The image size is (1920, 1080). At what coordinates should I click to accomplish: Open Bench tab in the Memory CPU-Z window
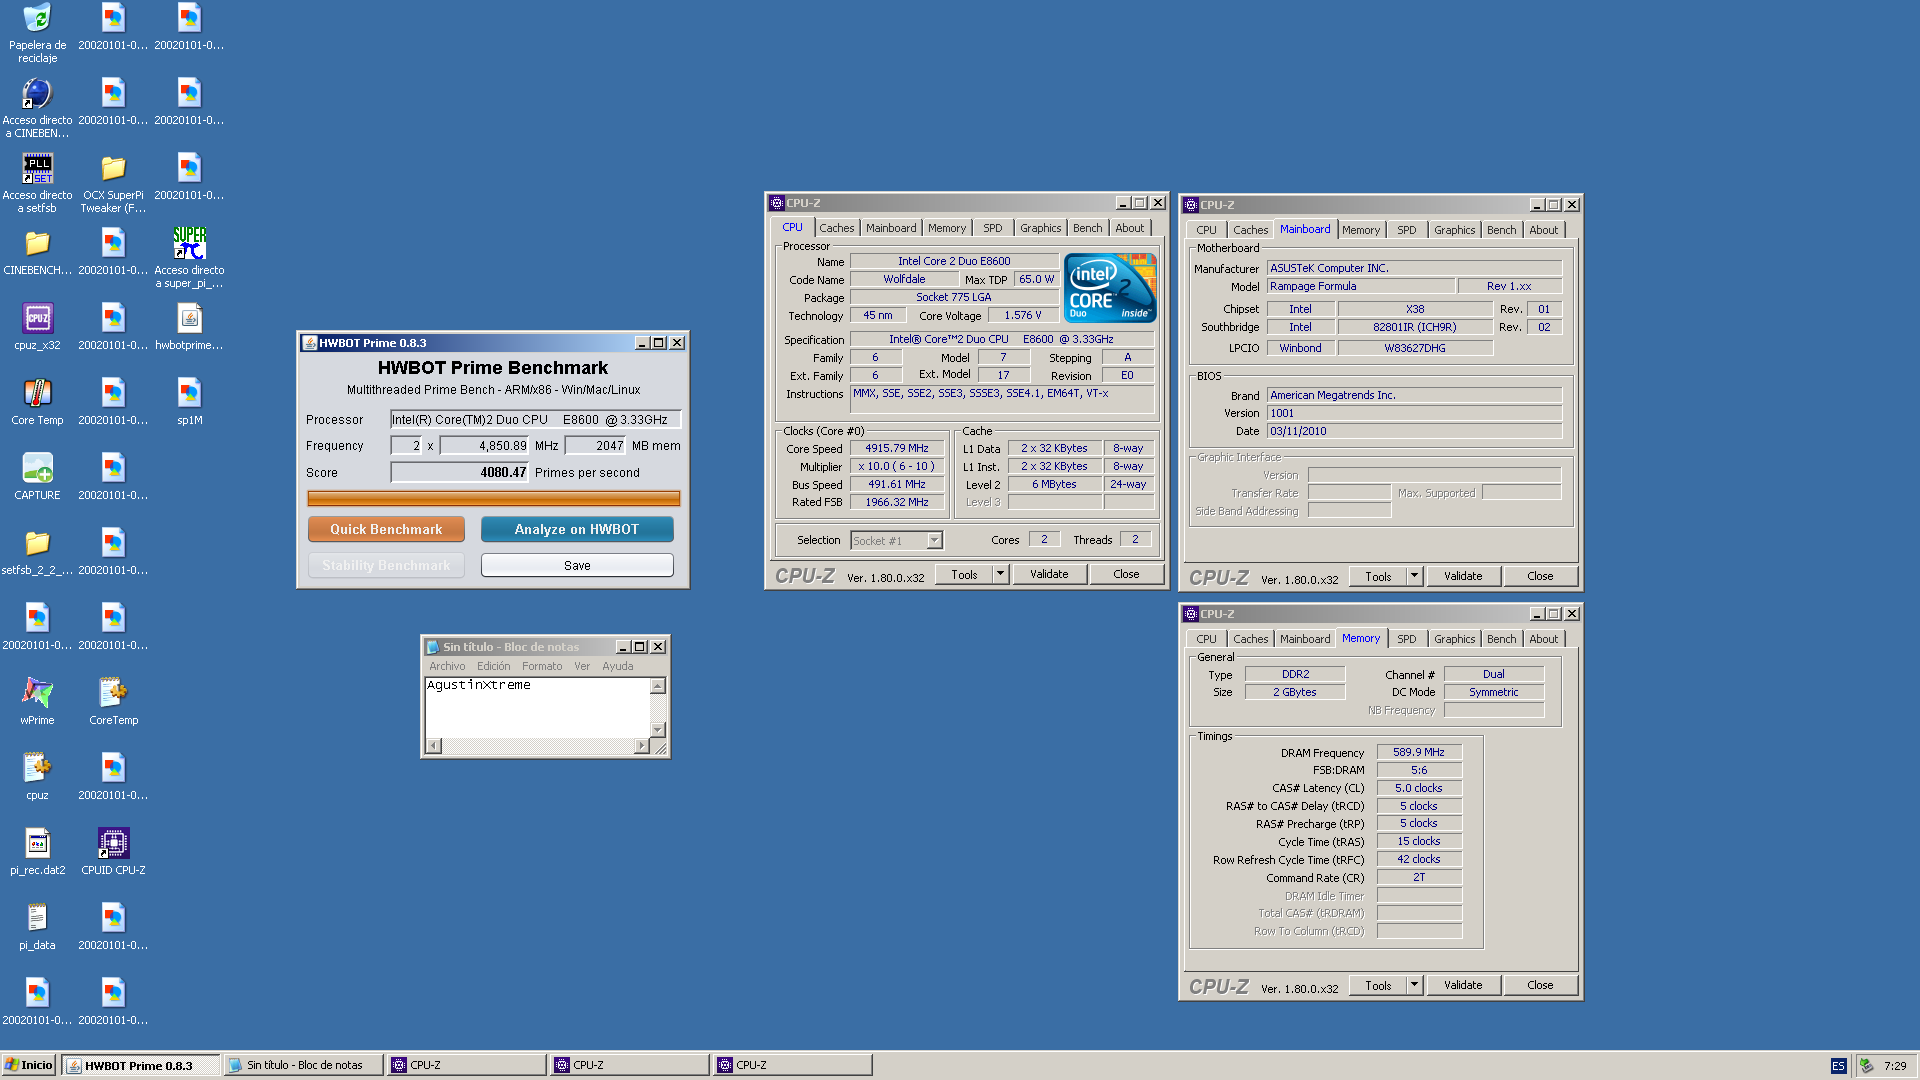click(1501, 639)
